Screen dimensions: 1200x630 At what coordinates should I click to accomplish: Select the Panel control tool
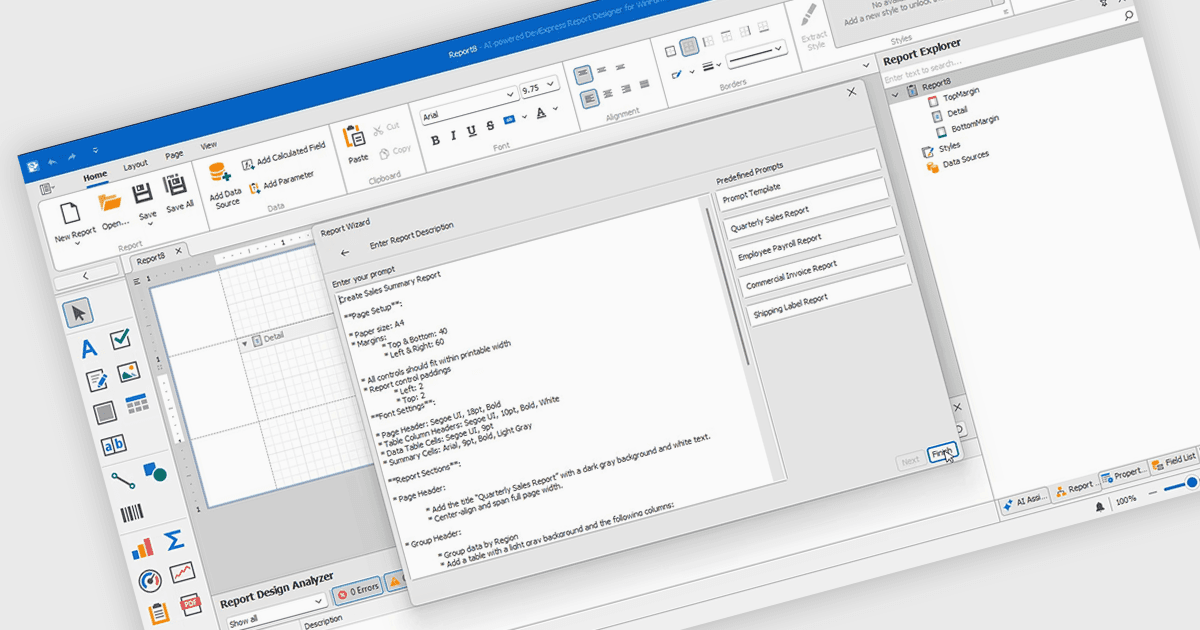coord(104,413)
